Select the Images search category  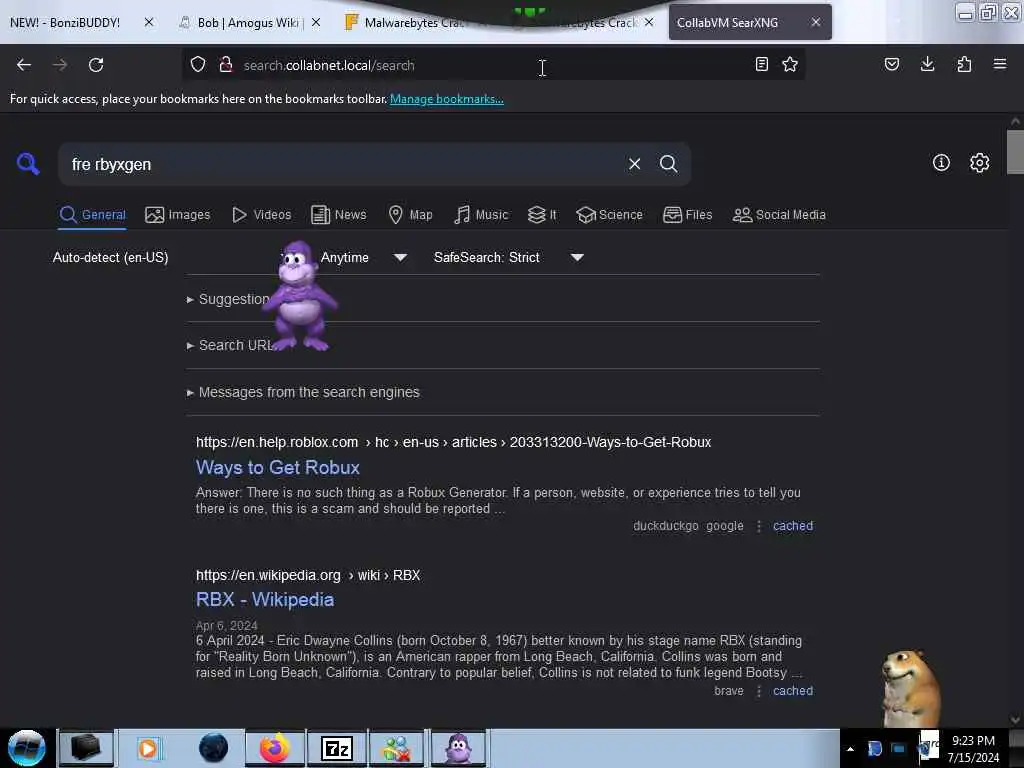(178, 214)
